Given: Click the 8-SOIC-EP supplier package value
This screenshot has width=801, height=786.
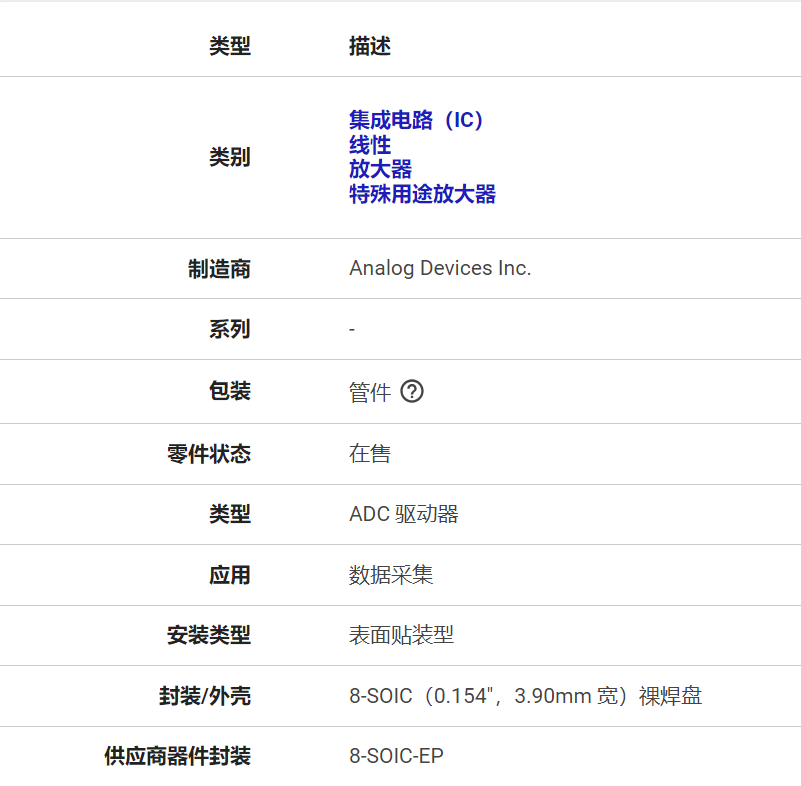Looking at the screenshot, I should (x=396, y=756).
